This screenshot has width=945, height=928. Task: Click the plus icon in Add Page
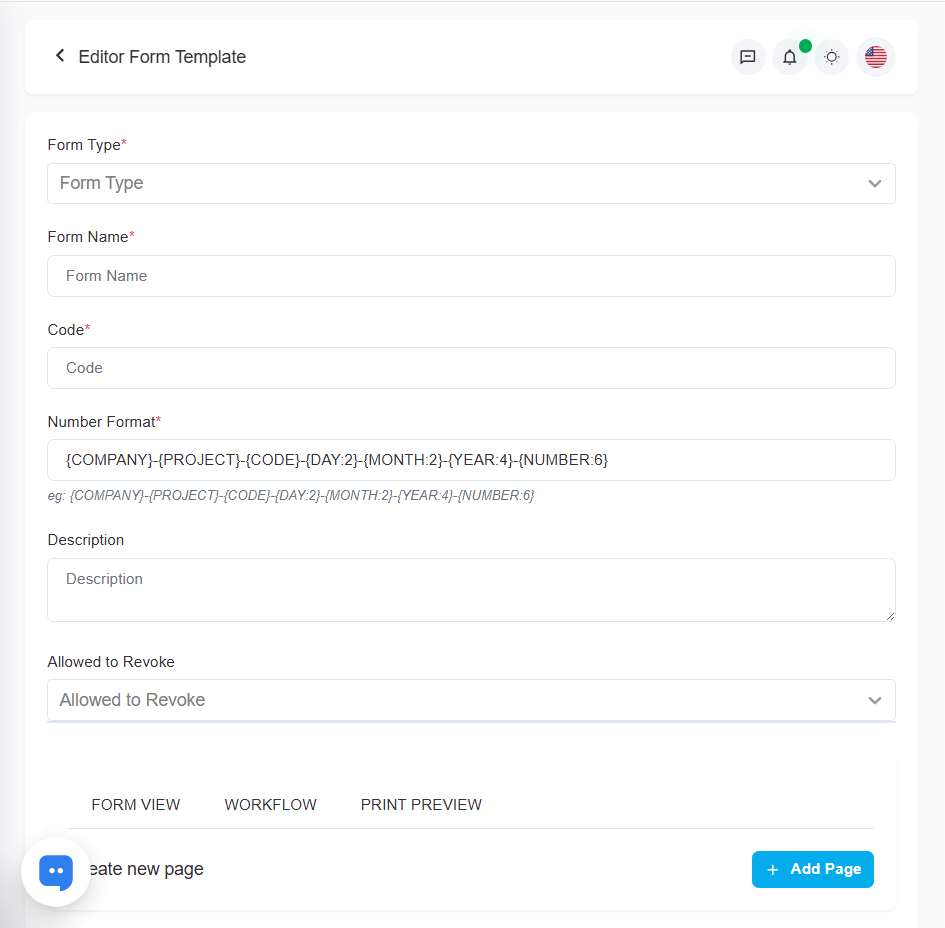coord(772,870)
